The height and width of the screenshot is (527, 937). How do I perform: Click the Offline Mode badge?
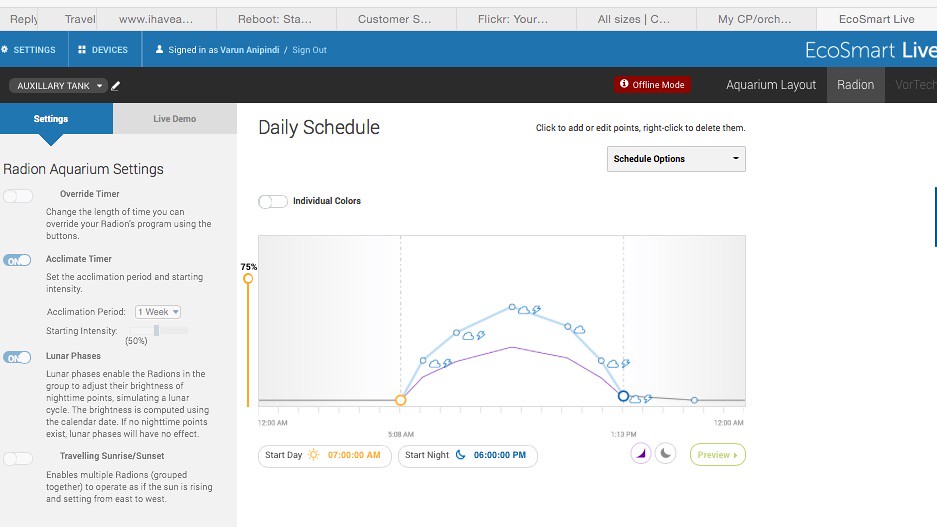(652, 84)
